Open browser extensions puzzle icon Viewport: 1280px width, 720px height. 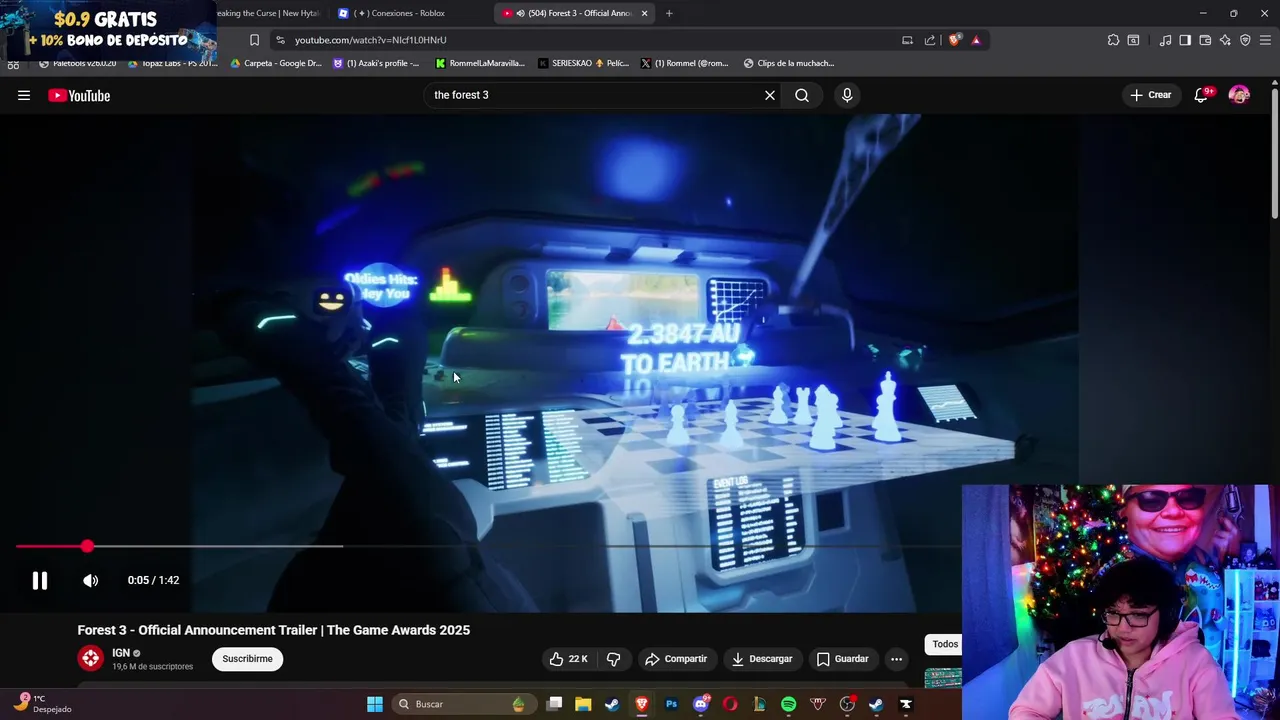click(x=1113, y=40)
